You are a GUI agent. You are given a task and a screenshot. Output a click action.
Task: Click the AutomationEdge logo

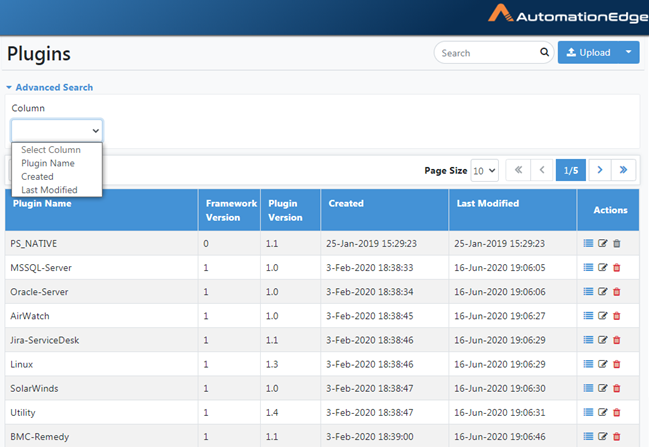pyautogui.click(x=568, y=14)
